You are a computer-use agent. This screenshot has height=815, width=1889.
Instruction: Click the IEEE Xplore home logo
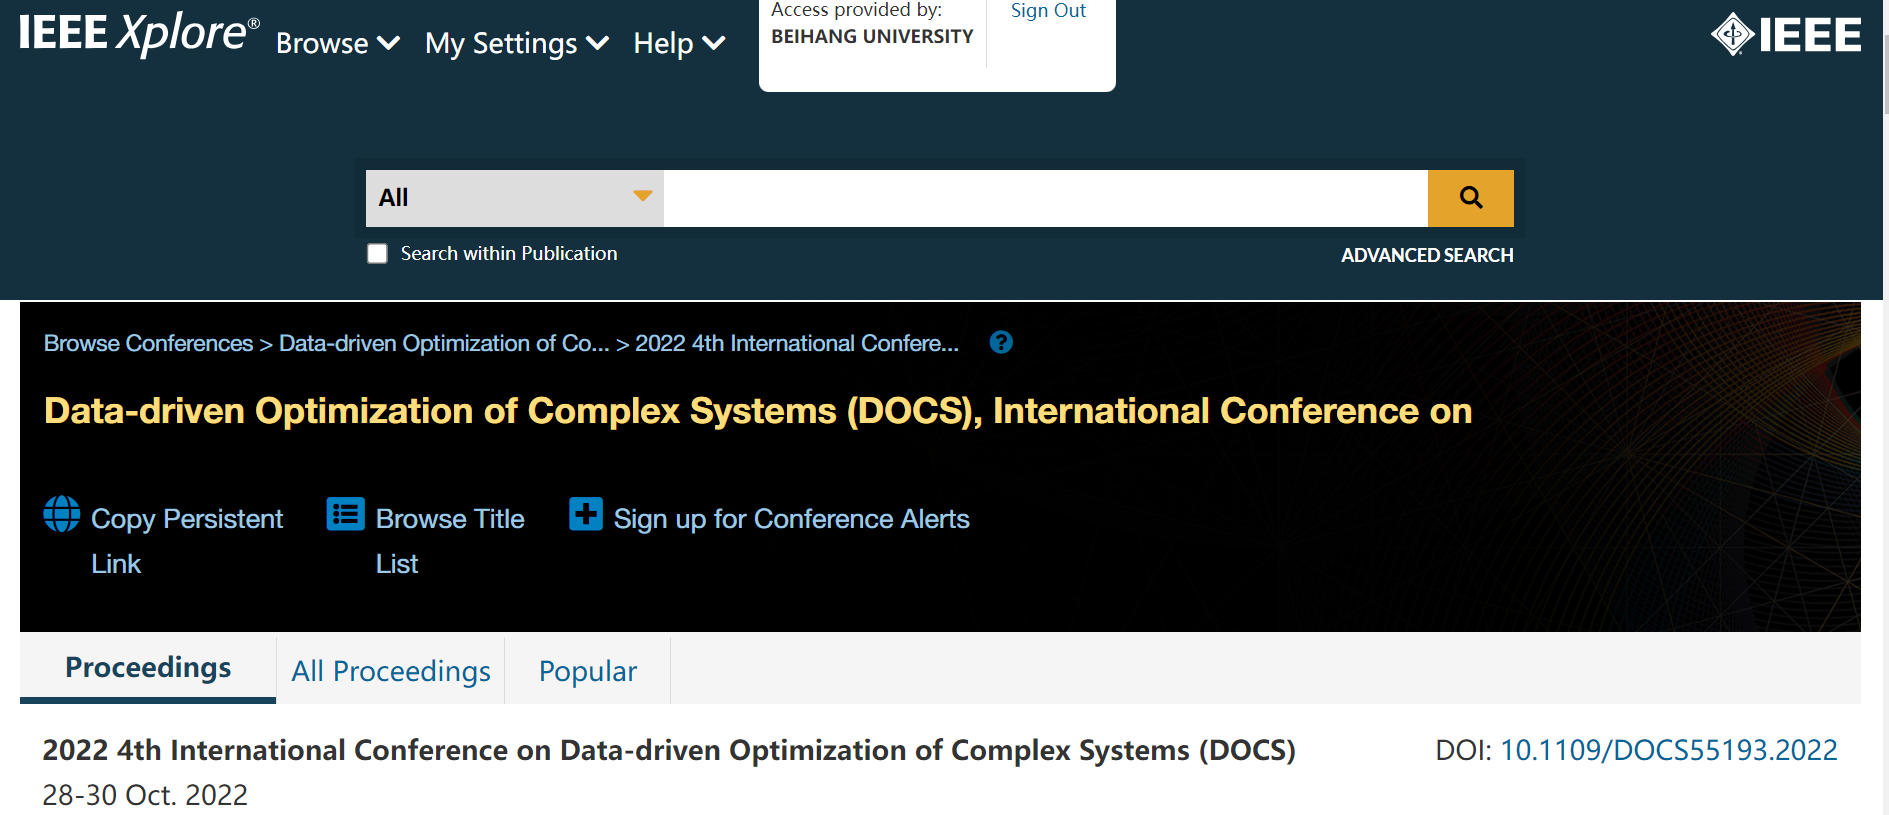[x=139, y=34]
